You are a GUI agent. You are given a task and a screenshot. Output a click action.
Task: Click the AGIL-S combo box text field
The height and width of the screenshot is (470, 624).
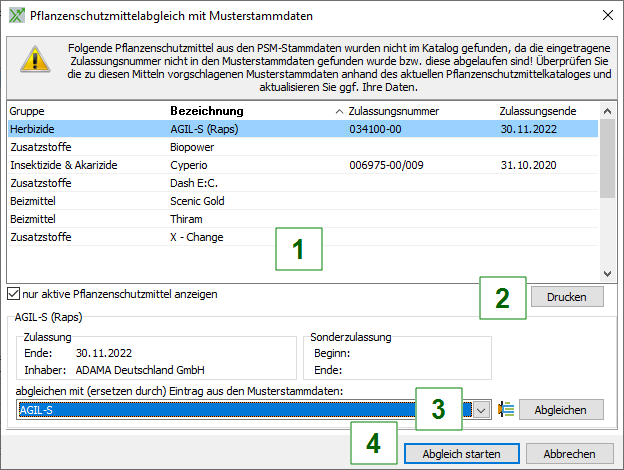tap(240, 410)
